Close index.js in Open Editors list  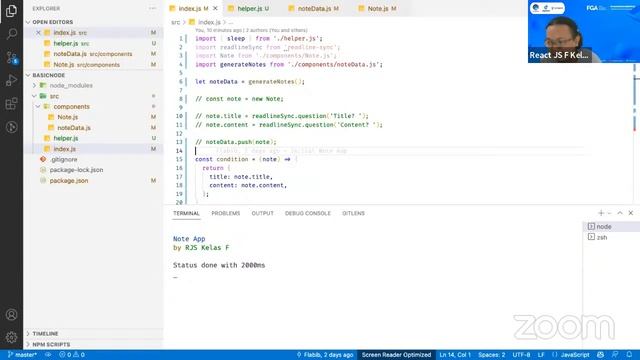click(x=38, y=32)
